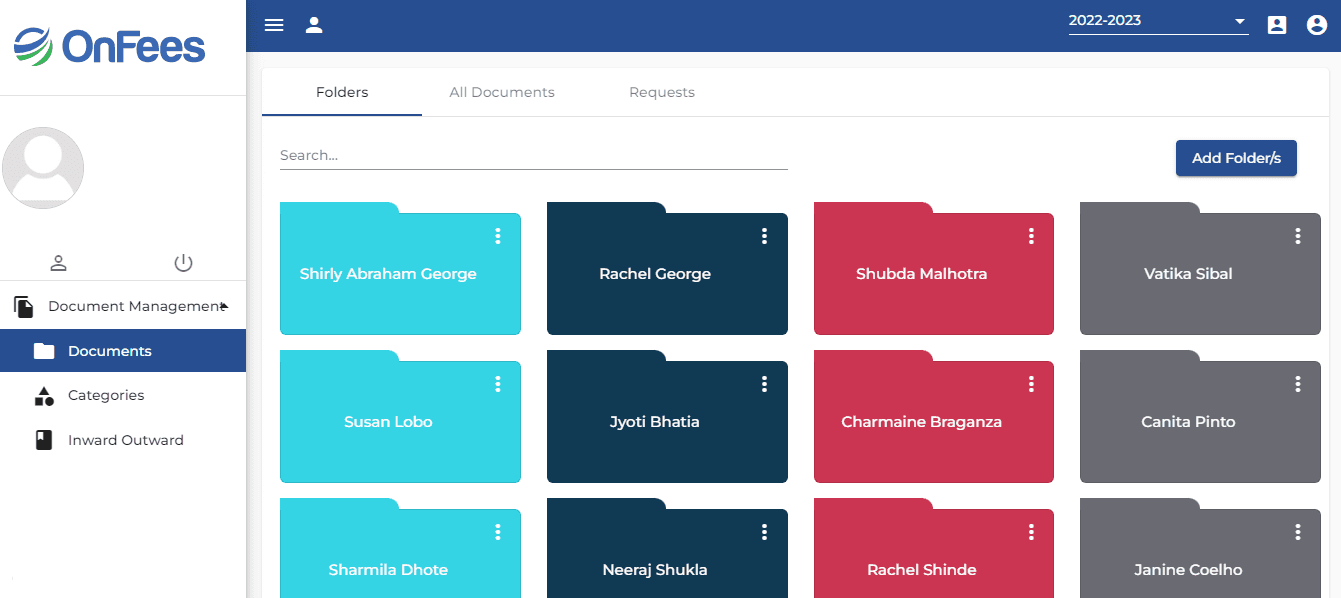Open three-dot menu on Vatika Sibal folder
This screenshot has height=598, width=1341.
1297,236
